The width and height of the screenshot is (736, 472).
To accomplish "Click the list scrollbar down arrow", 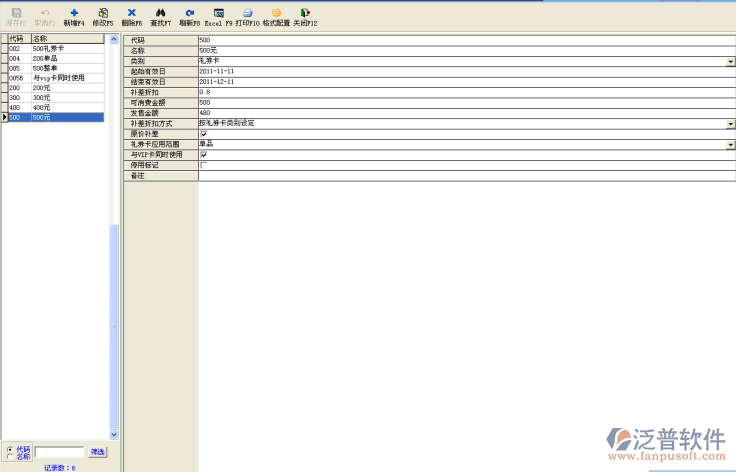I will tap(113, 434).
